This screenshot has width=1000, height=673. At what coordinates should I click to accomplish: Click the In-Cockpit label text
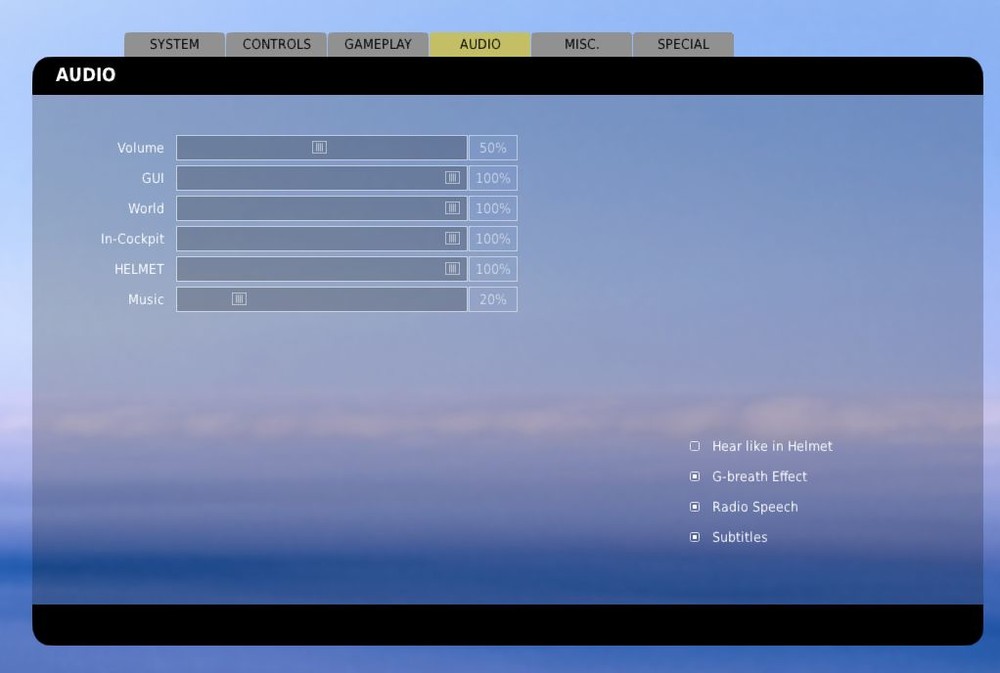(x=132, y=239)
